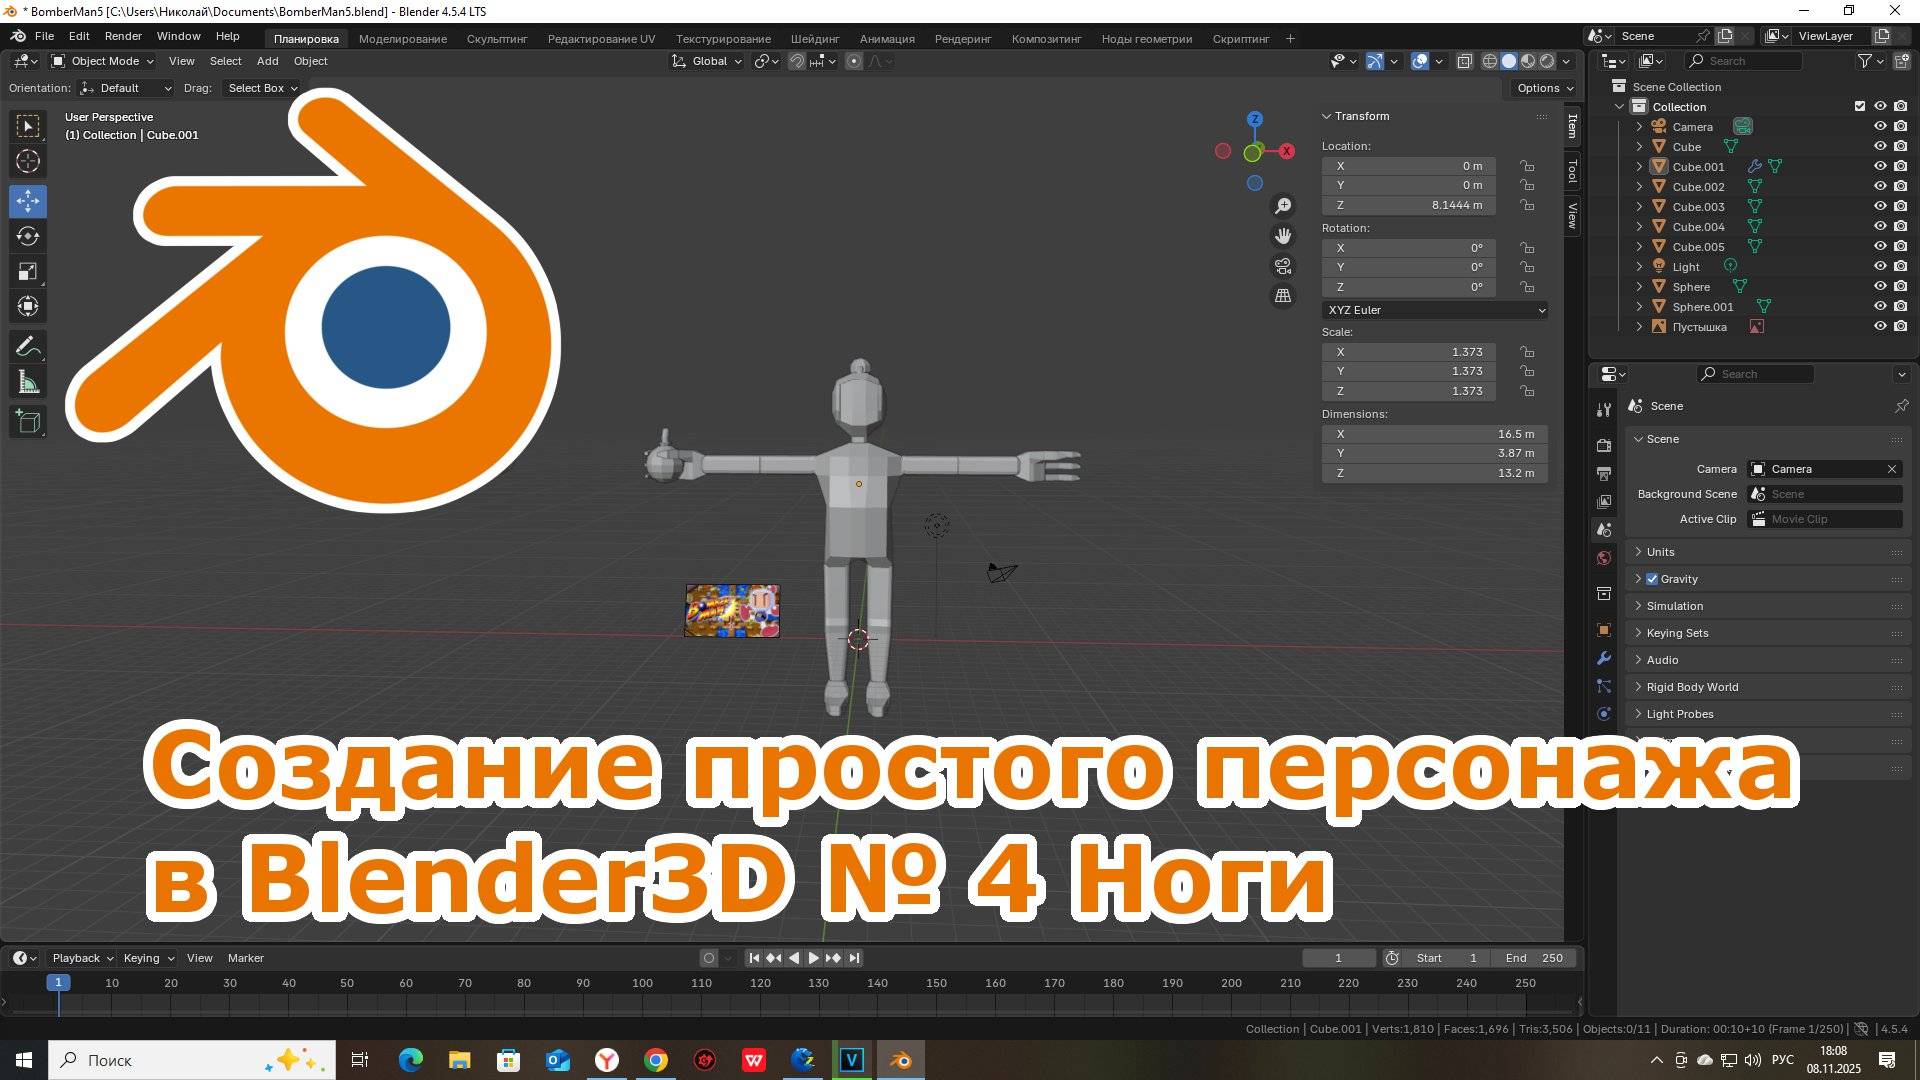Activate the Measure tool
This screenshot has height=1080, width=1920.
pyautogui.click(x=28, y=381)
